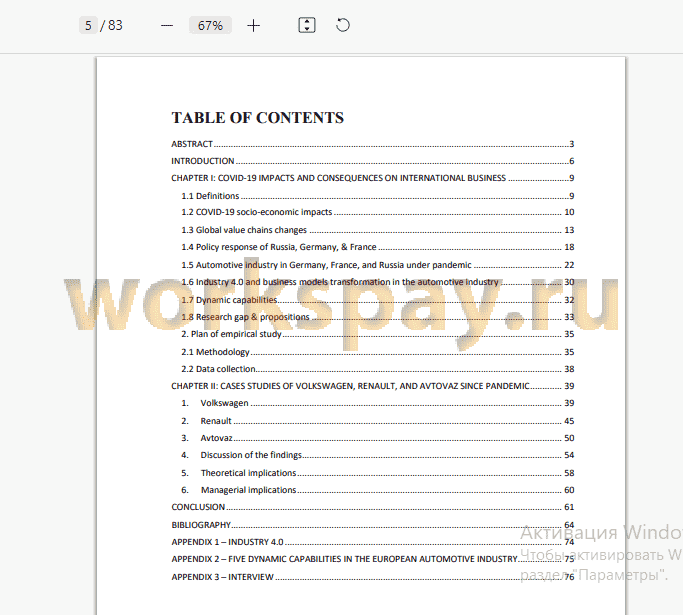Open Chapter II cases studies entry
683x615 pixels.
click(x=372, y=386)
